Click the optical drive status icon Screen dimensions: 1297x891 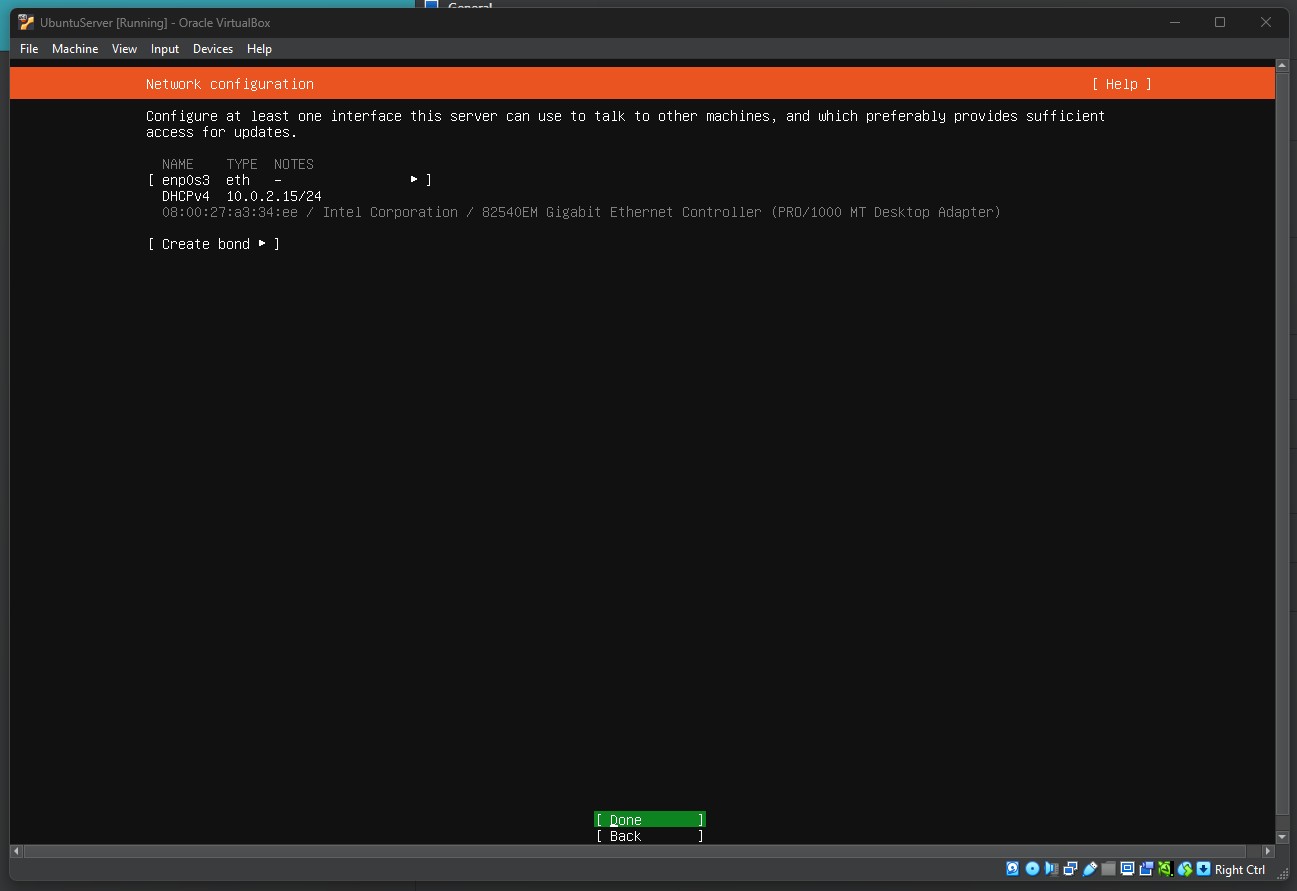1031,869
